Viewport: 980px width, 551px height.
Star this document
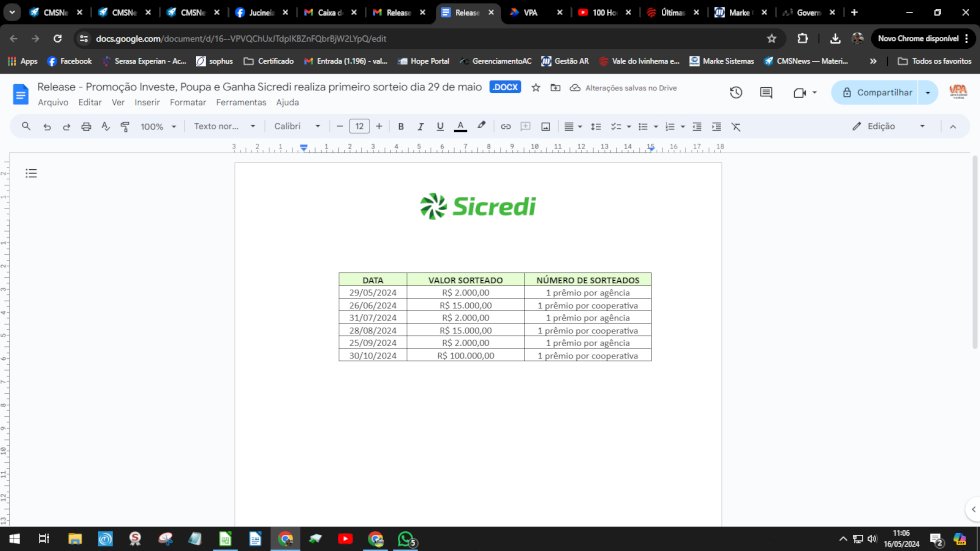pos(536,88)
